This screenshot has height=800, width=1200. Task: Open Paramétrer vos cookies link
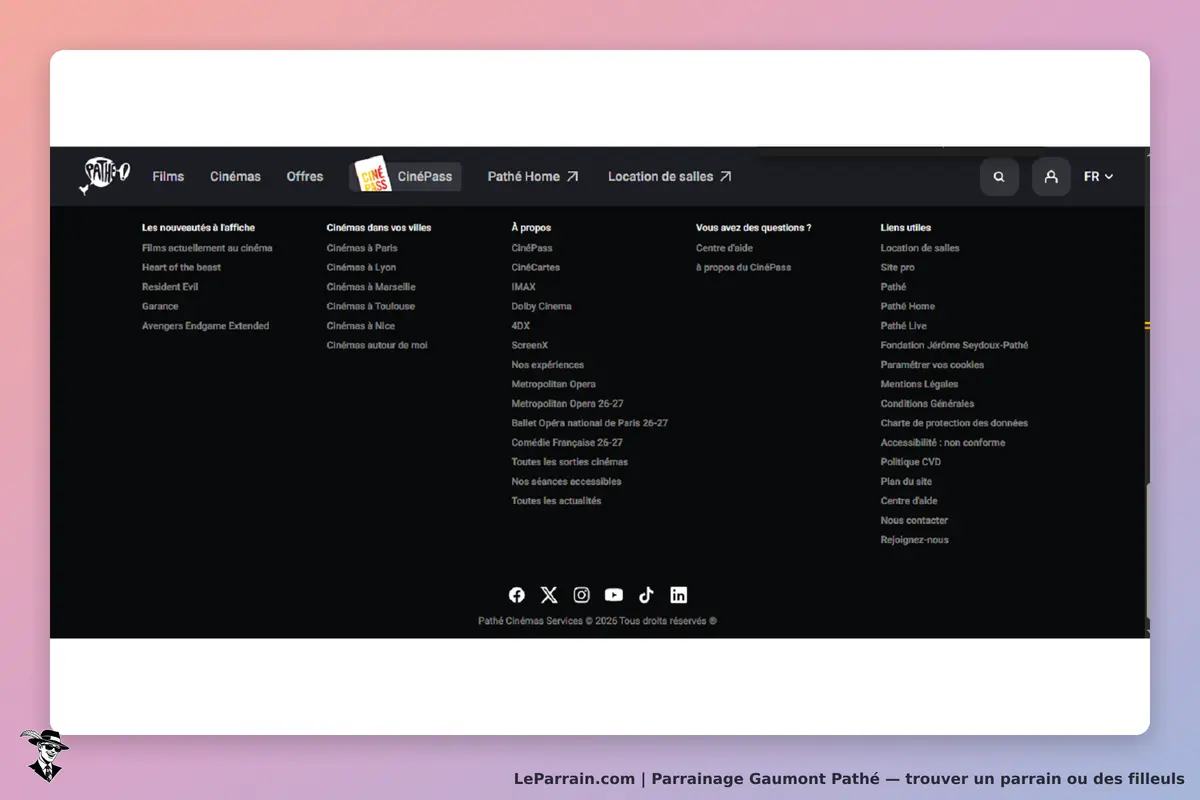click(932, 365)
